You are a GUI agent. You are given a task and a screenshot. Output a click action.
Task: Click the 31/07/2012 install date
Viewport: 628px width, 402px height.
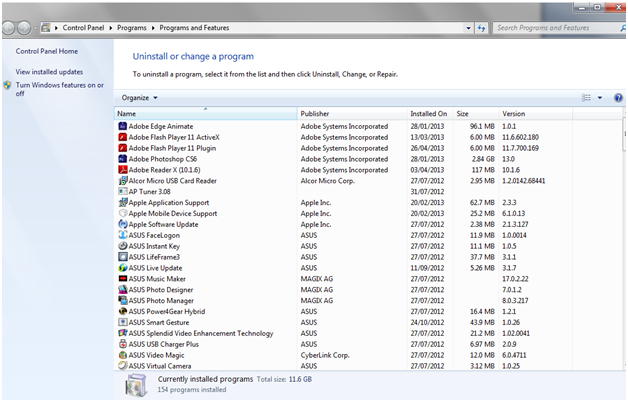coord(427,192)
